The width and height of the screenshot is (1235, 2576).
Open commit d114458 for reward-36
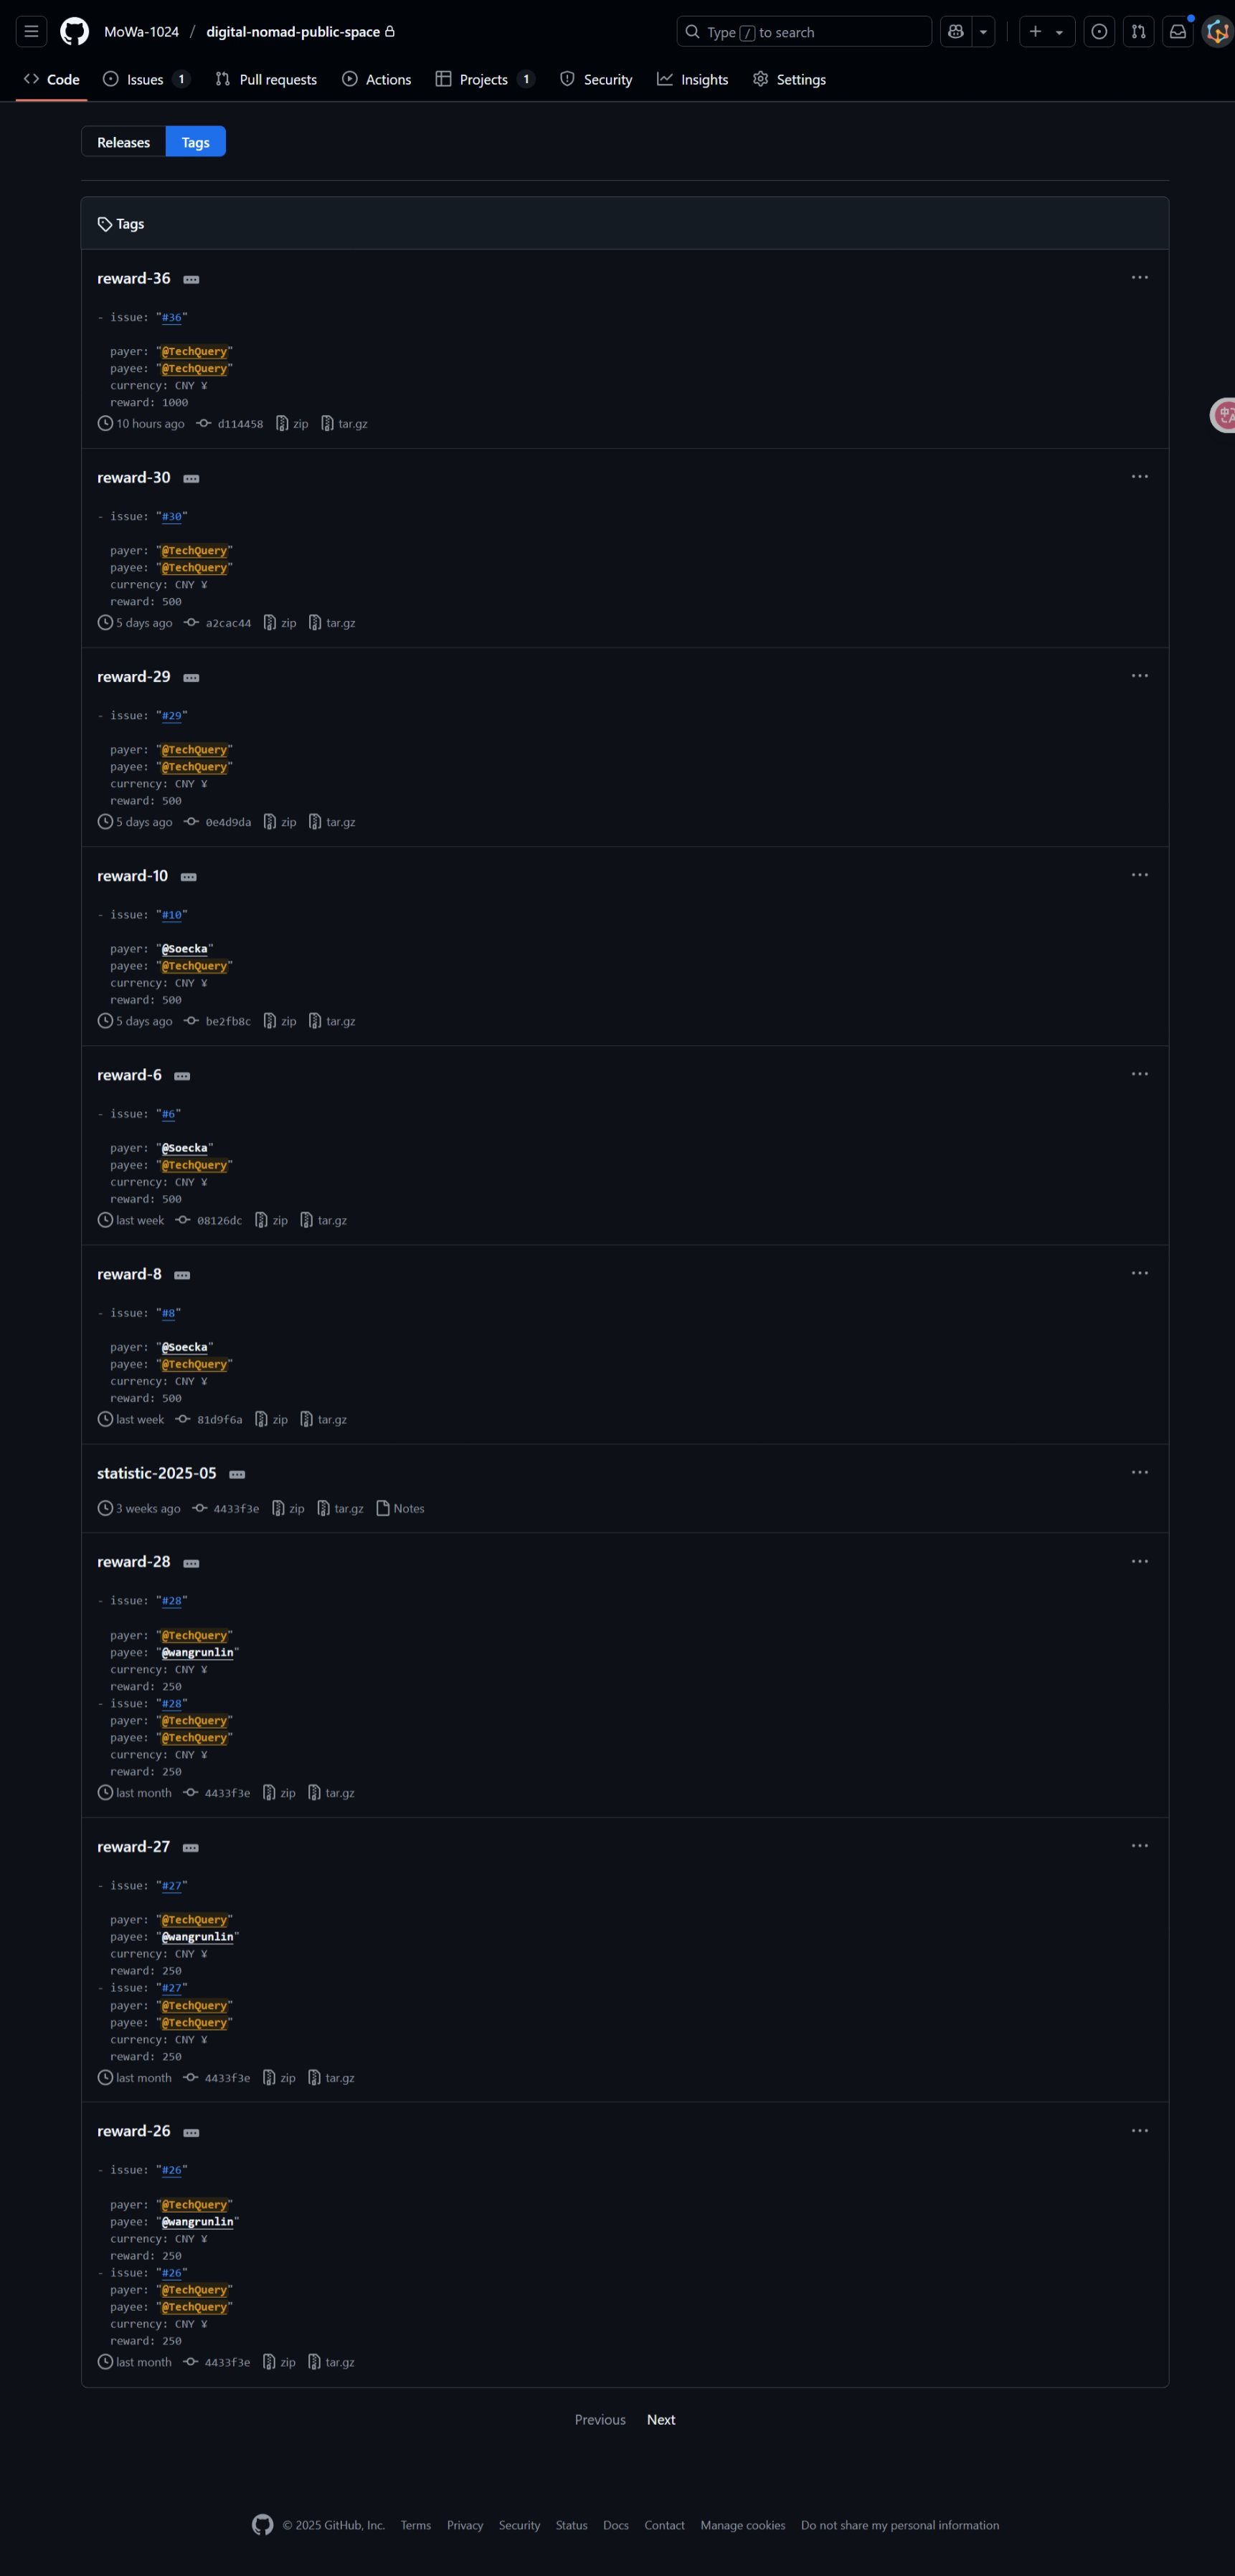(x=240, y=424)
